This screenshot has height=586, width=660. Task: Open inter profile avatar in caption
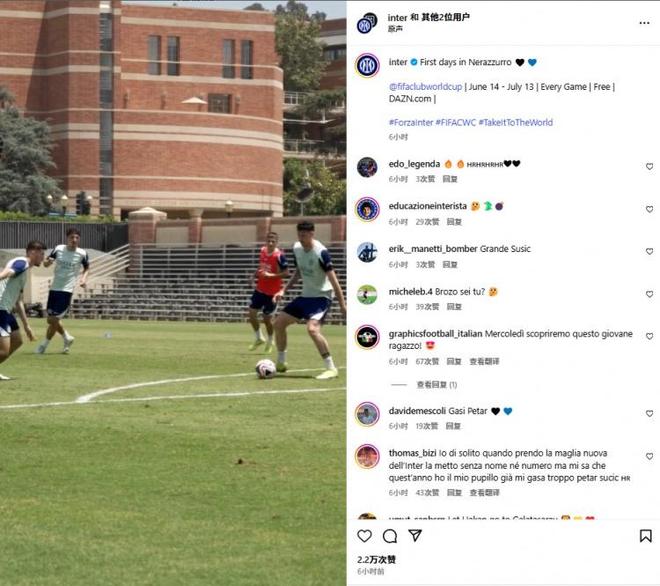(367, 65)
